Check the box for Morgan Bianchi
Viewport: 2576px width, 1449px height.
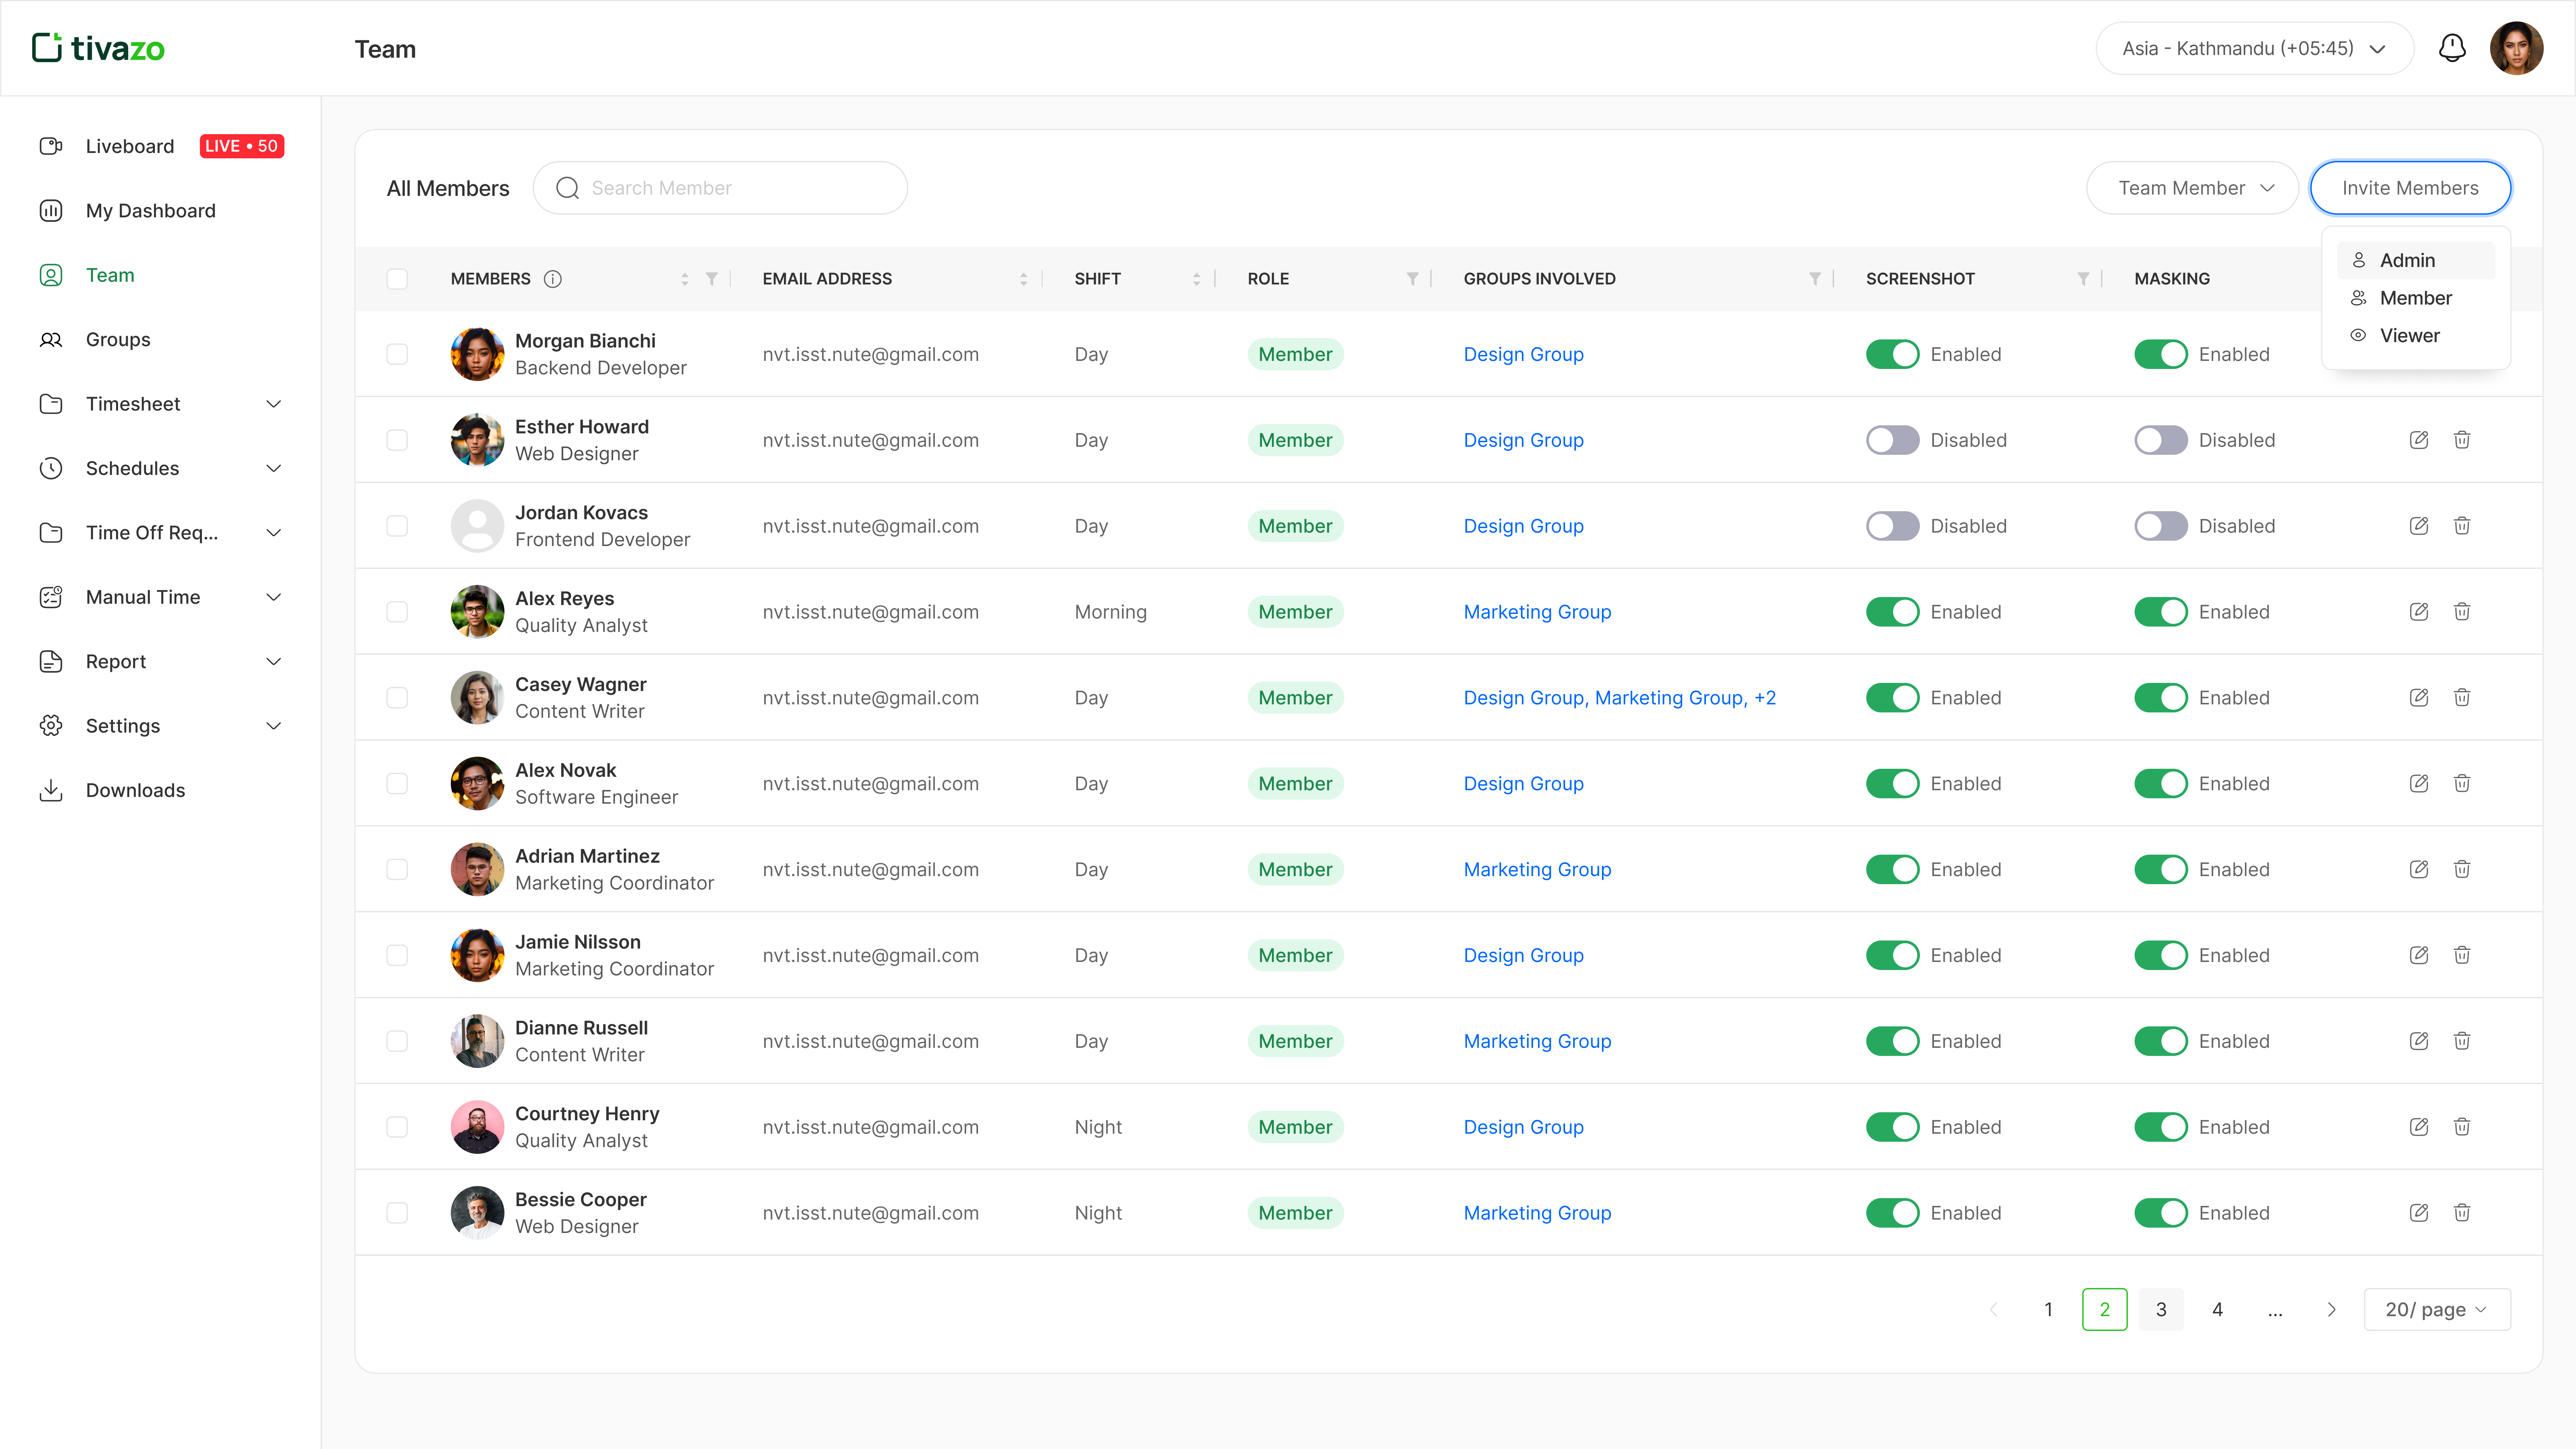click(397, 354)
